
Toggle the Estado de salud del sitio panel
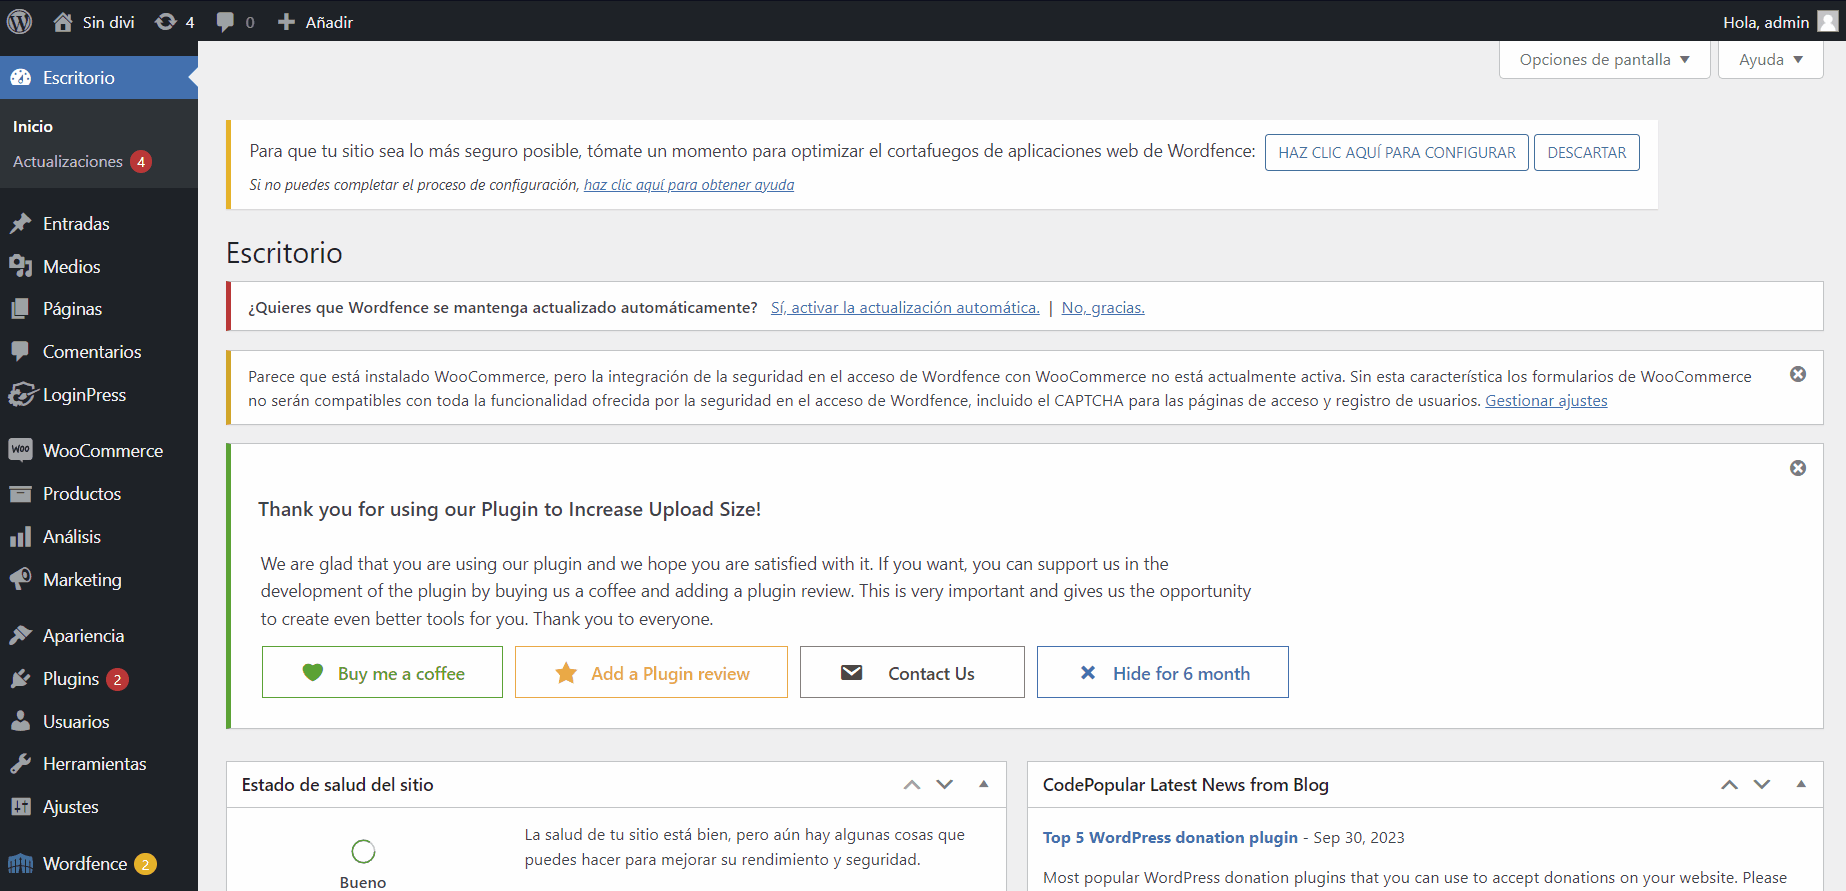click(x=984, y=784)
